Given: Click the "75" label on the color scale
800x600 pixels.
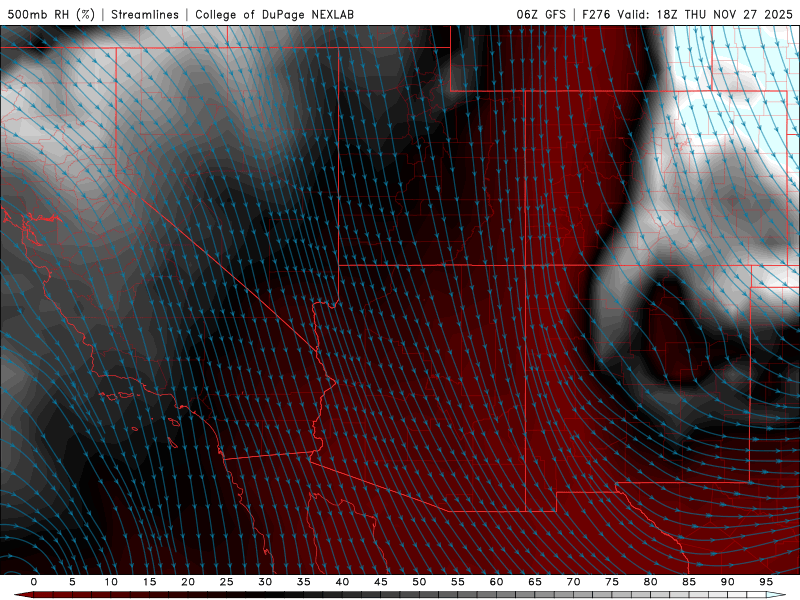Looking at the screenshot, I should (612, 582).
